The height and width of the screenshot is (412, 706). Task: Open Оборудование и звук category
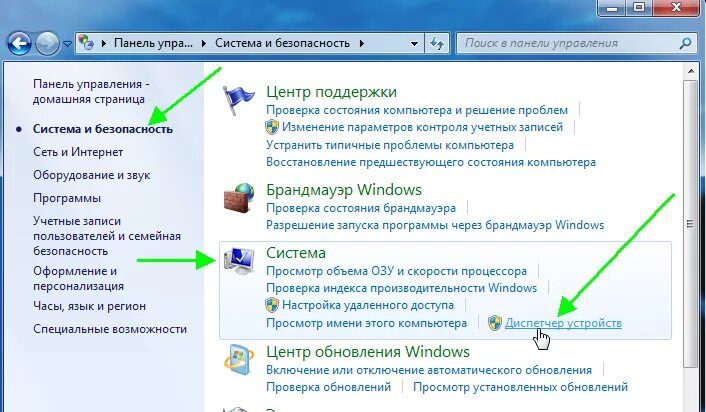click(91, 175)
